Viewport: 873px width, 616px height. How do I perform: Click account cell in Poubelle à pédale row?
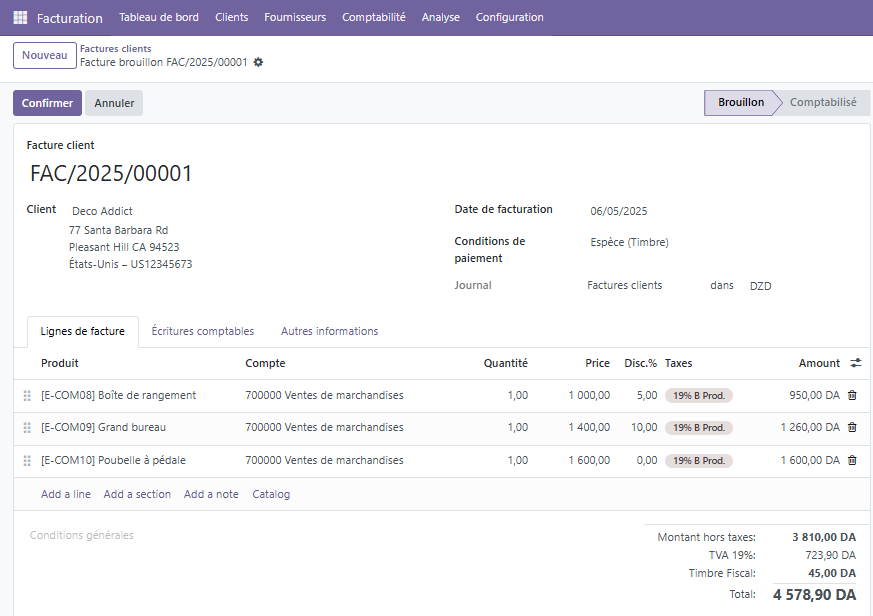click(x=324, y=461)
